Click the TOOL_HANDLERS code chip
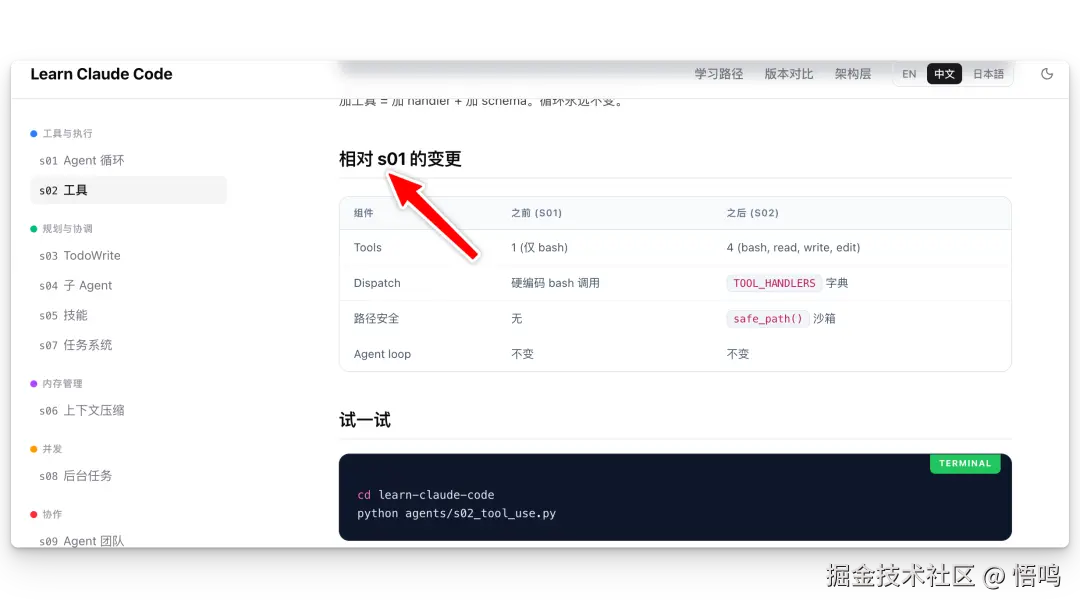1080x608 pixels. [773, 283]
